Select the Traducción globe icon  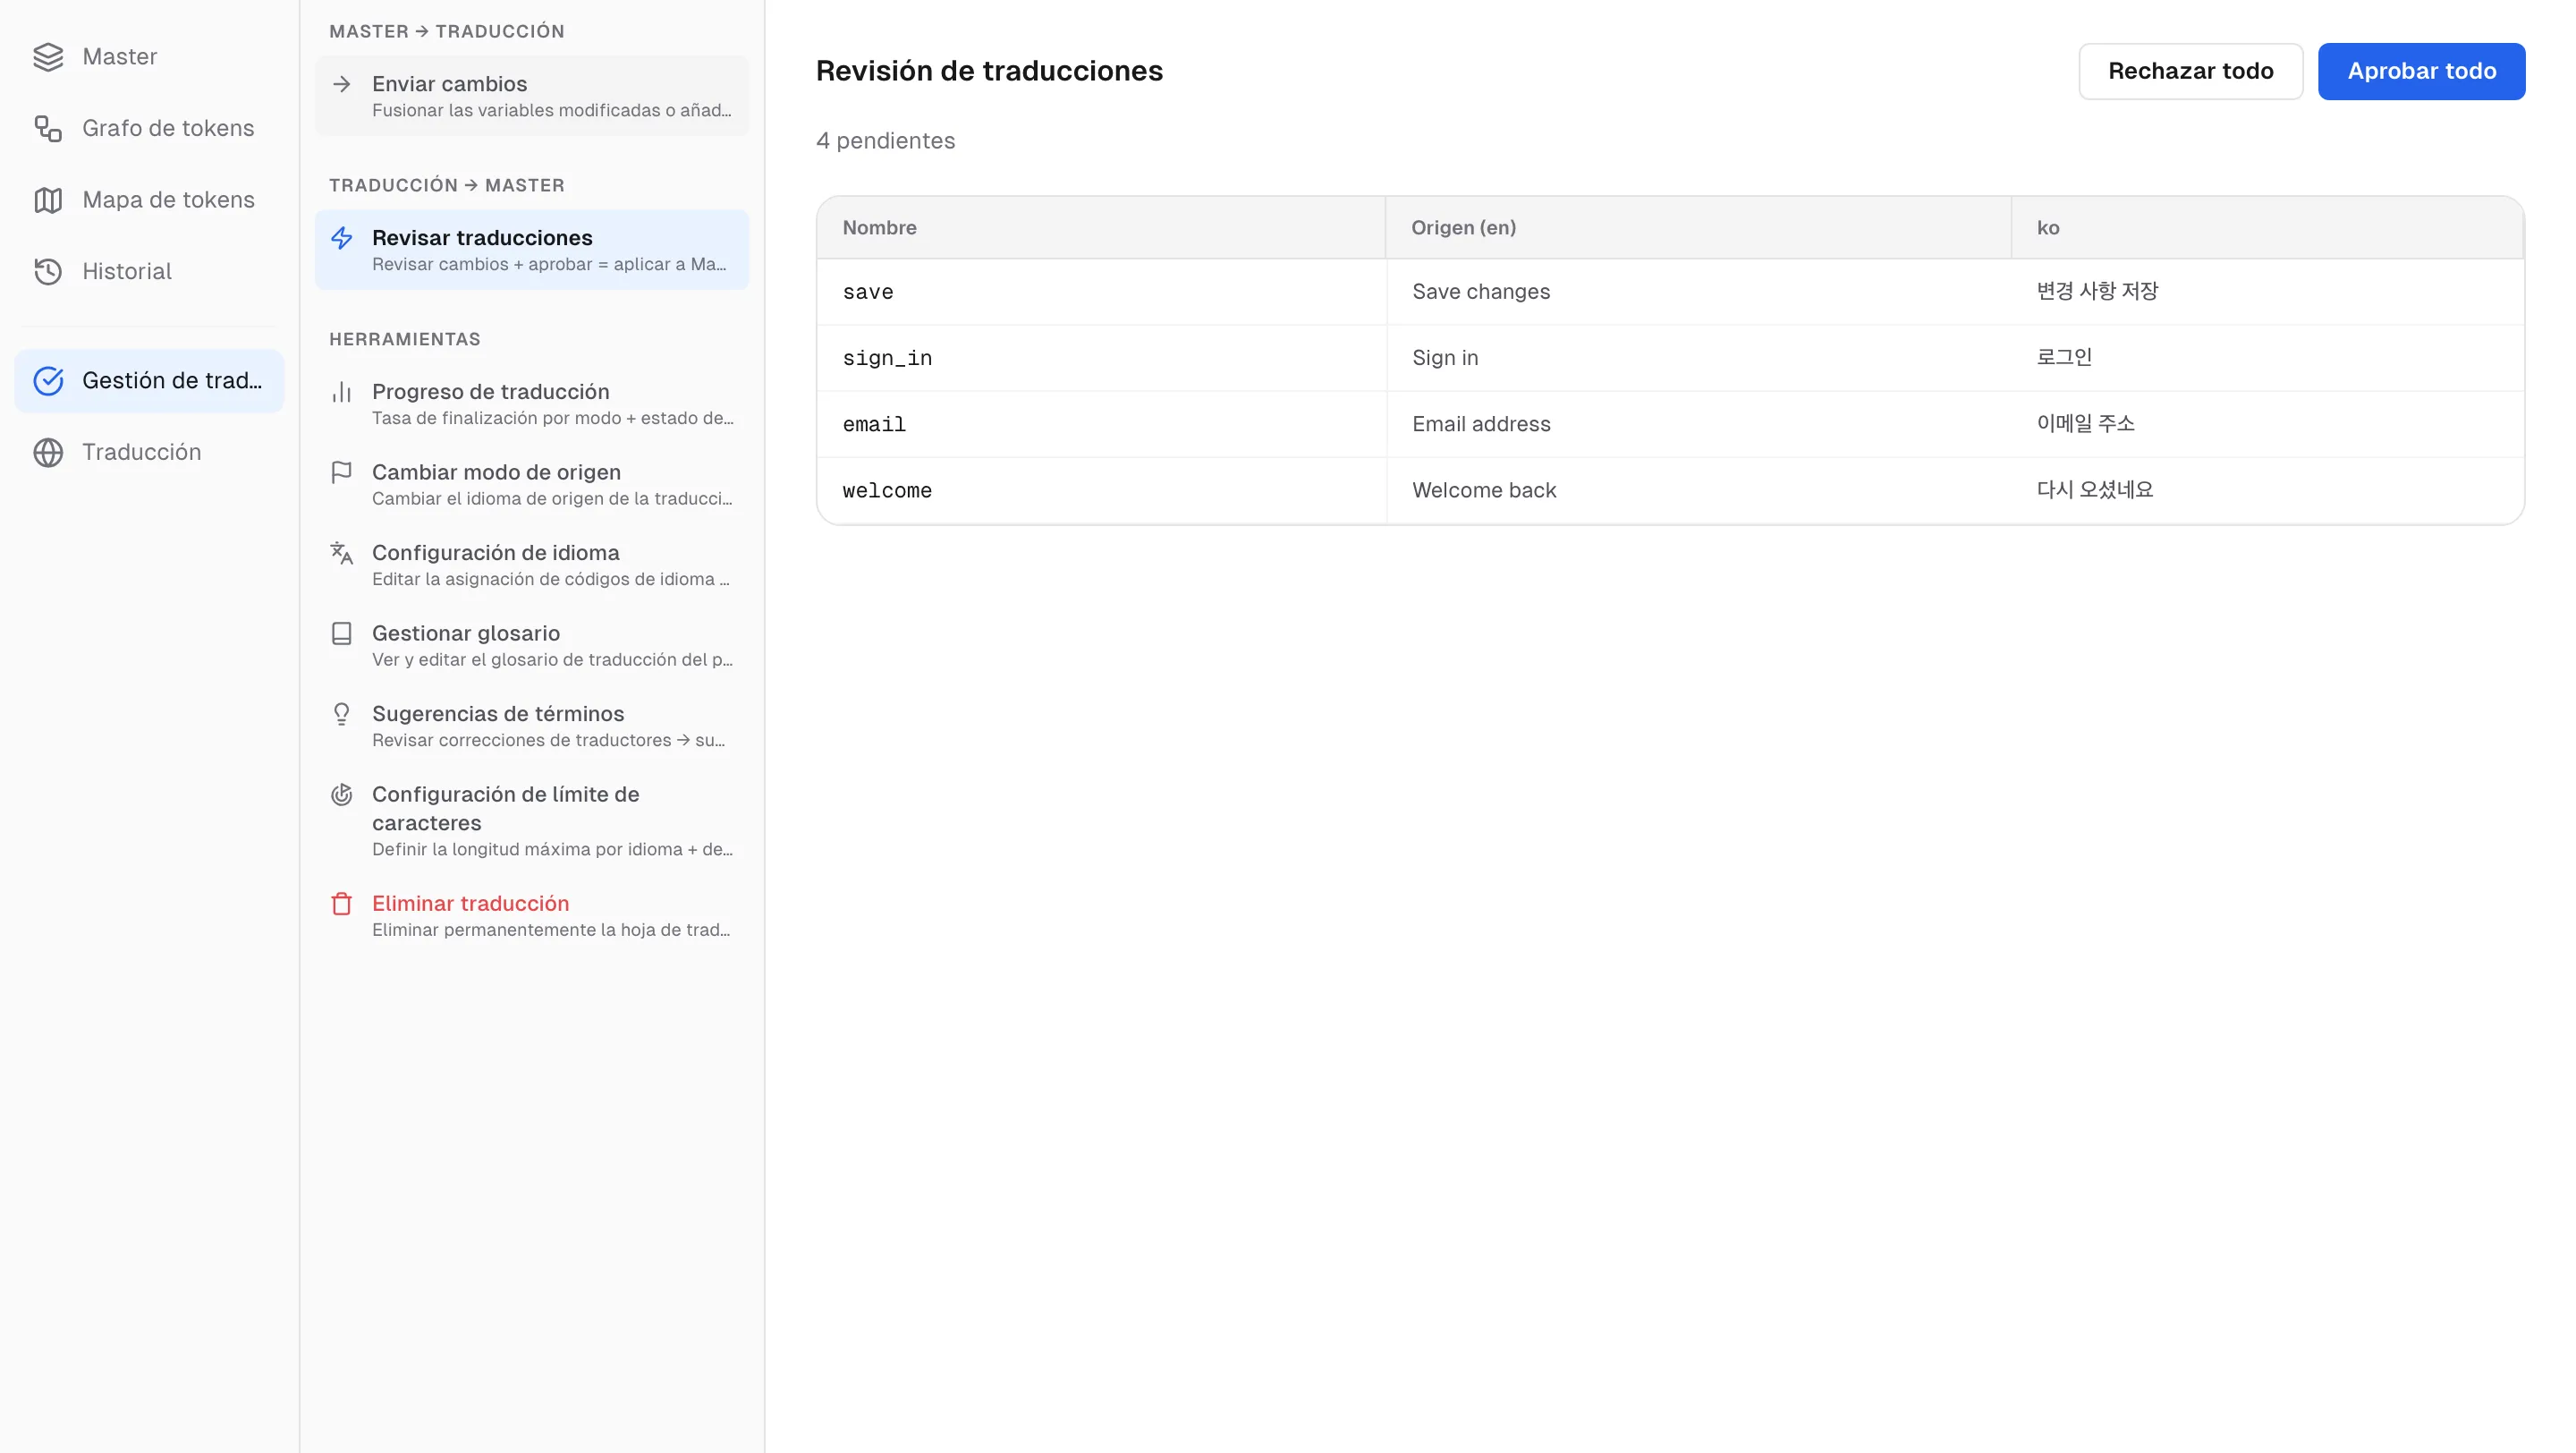point(48,453)
